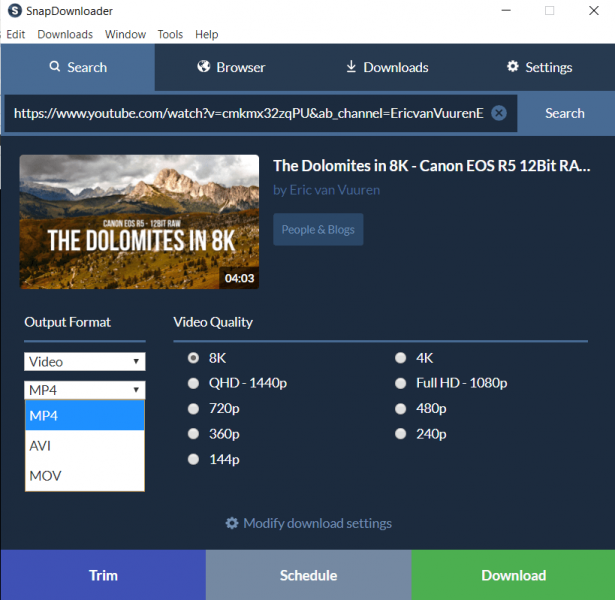Click the green Download button
Image resolution: width=615 pixels, height=600 pixels.
click(513, 575)
